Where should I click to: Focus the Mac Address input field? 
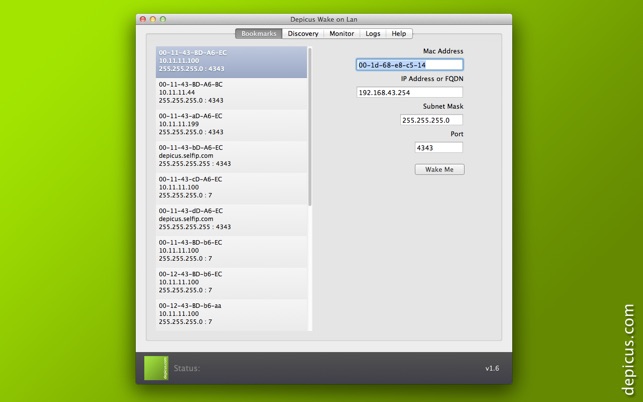(410, 65)
